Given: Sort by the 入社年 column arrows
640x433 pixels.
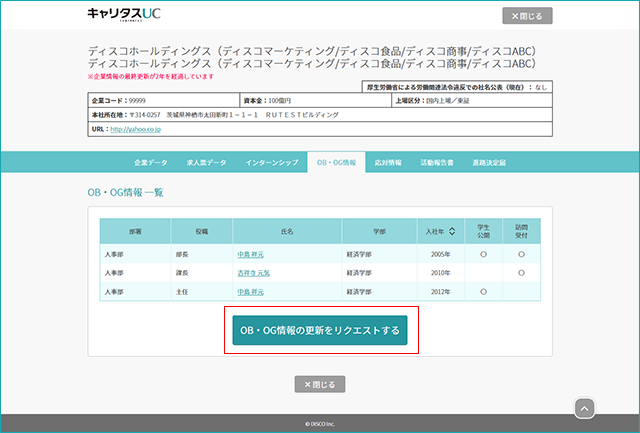Looking at the screenshot, I should pos(452,231).
